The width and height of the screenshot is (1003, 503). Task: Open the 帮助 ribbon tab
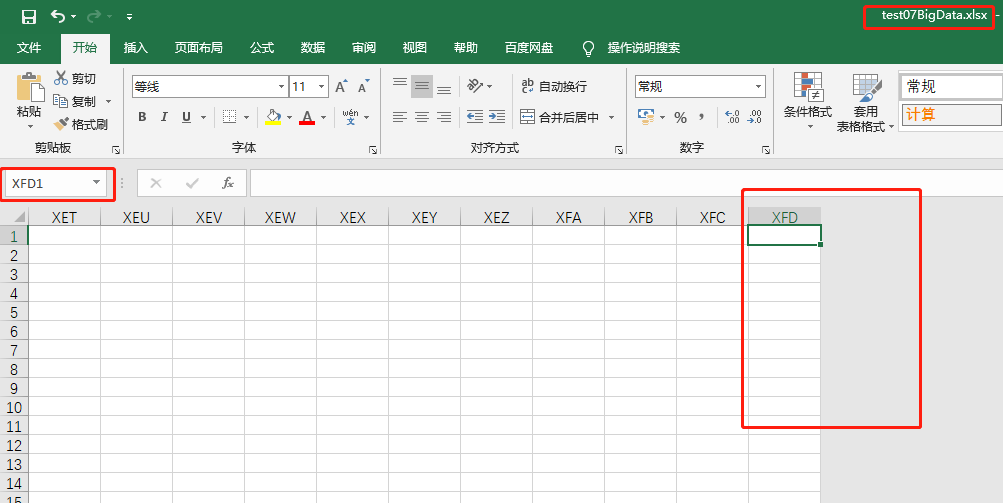tap(466, 48)
